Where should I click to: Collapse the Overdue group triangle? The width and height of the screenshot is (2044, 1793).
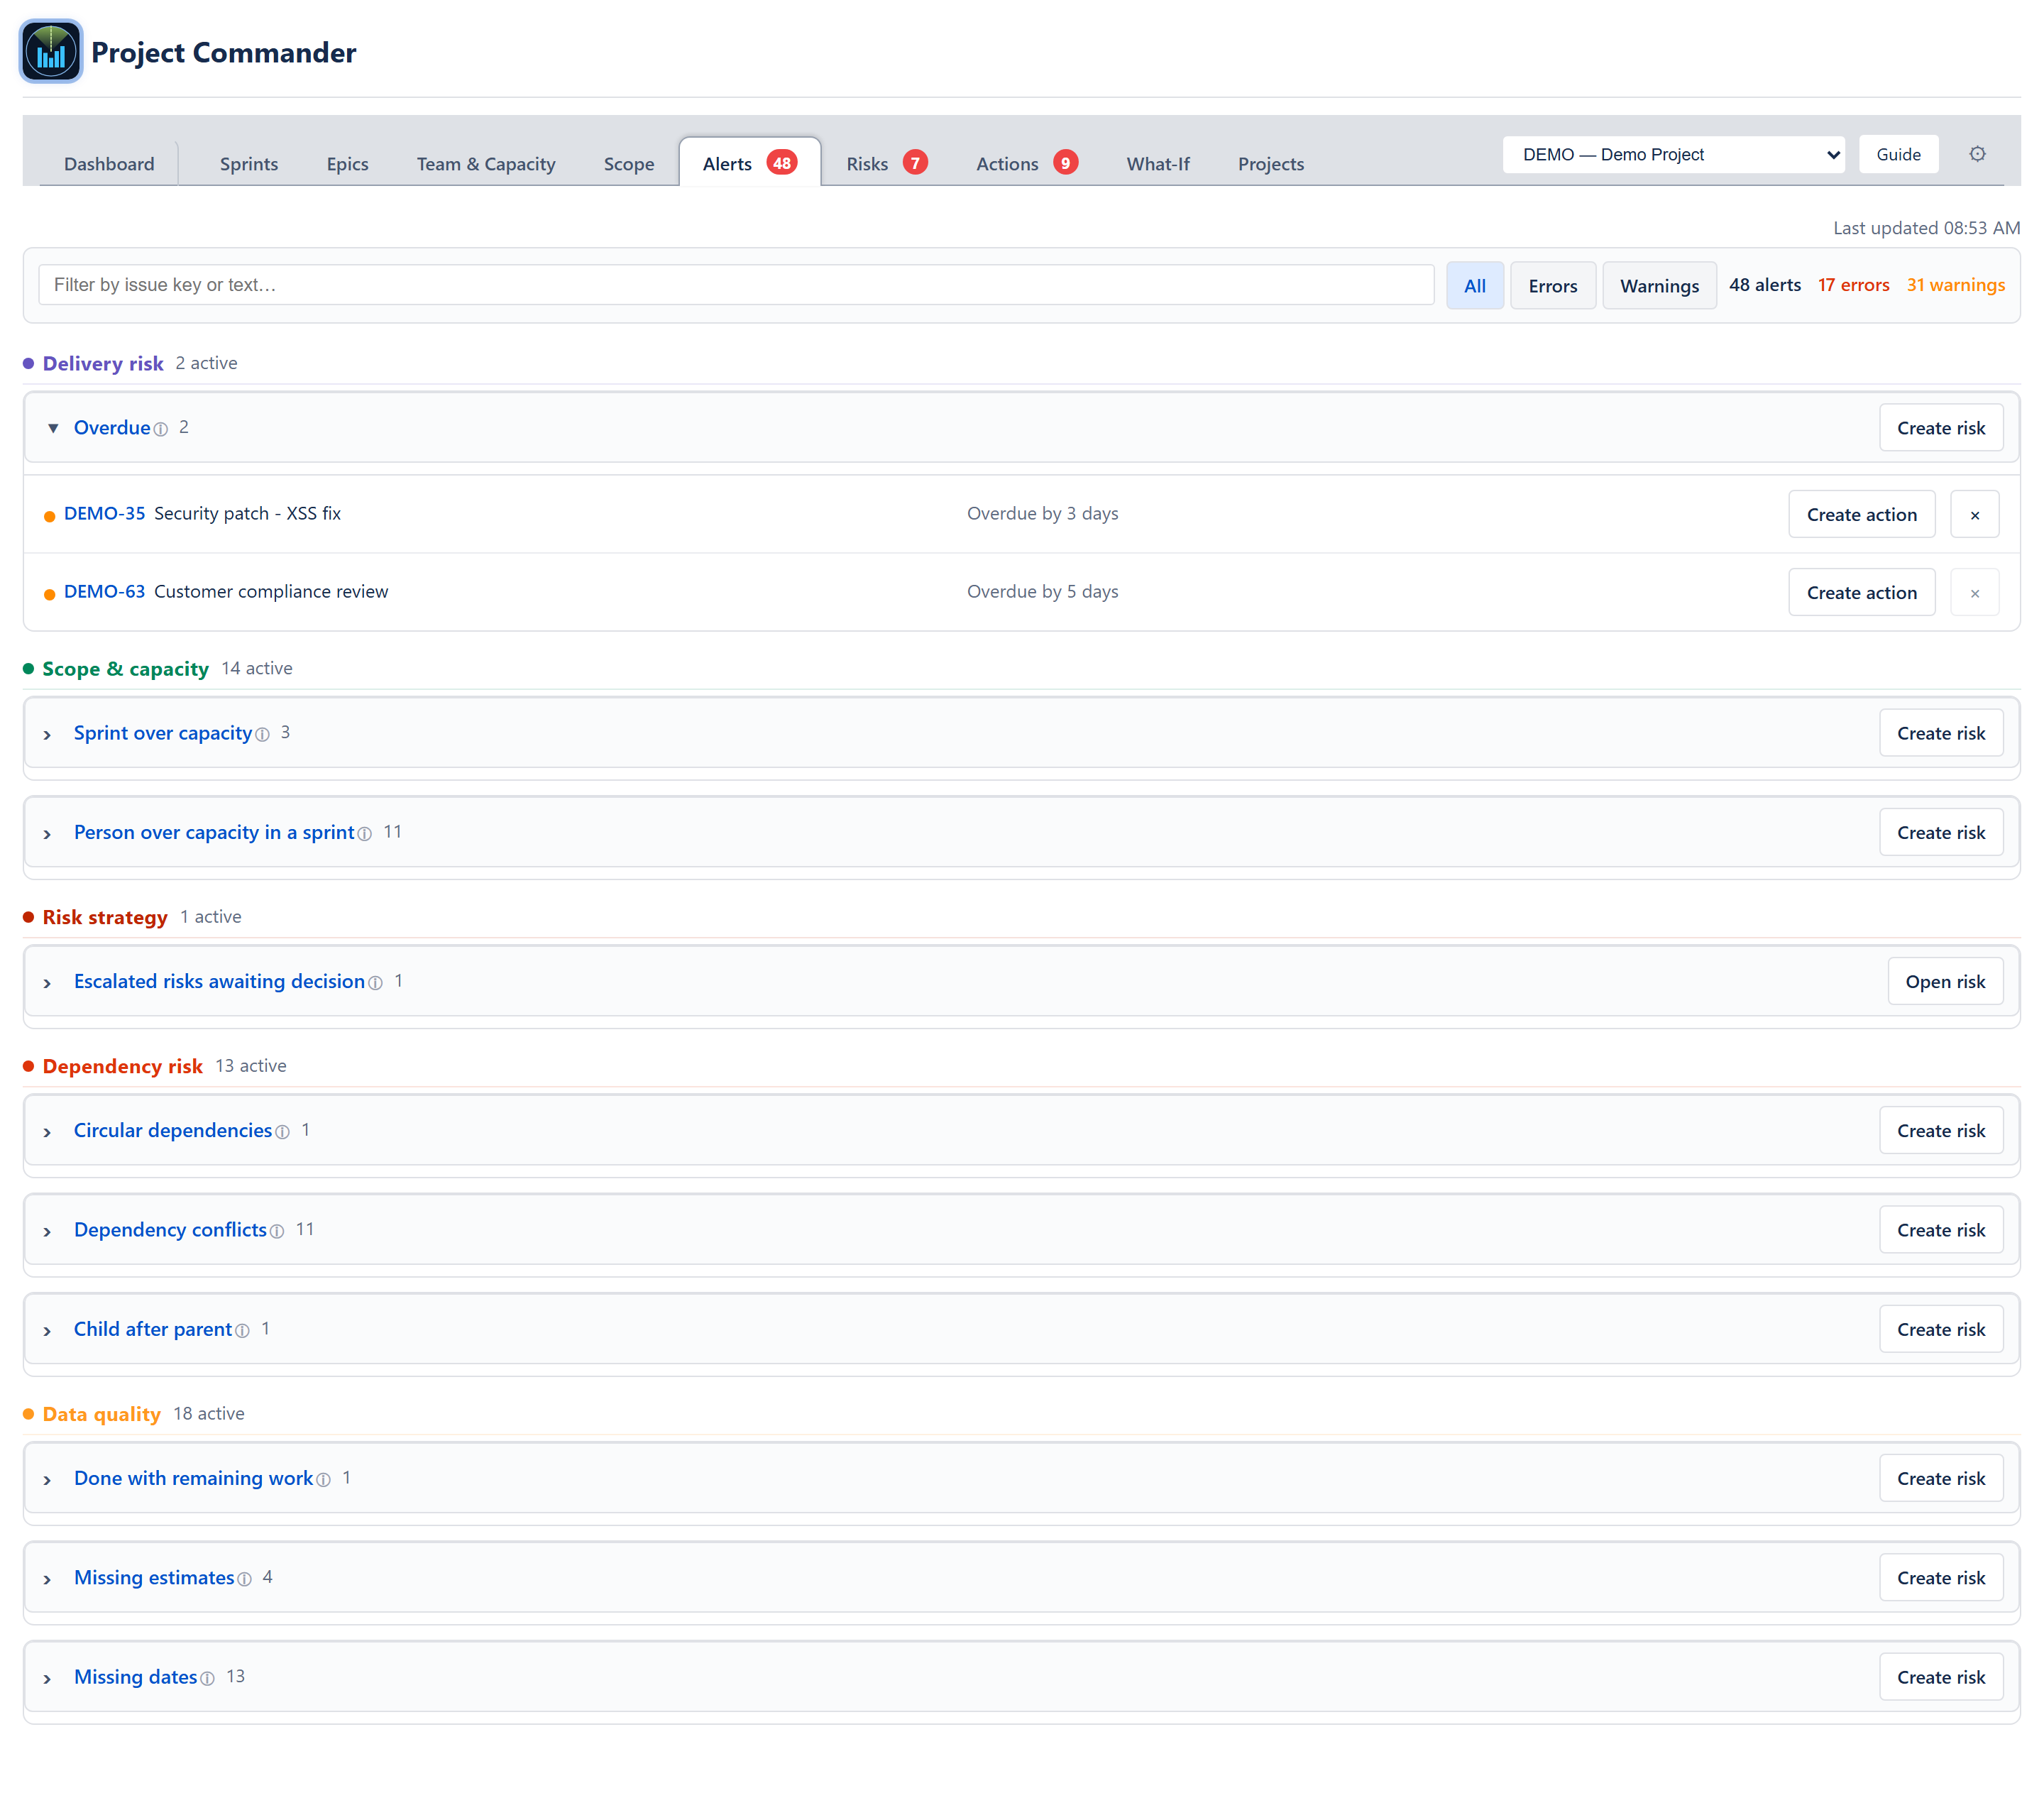(x=53, y=428)
